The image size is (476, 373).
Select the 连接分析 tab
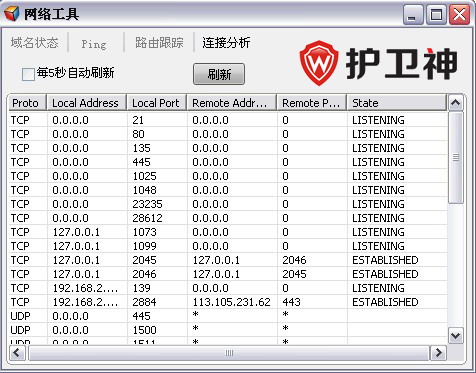click(226, 43)
